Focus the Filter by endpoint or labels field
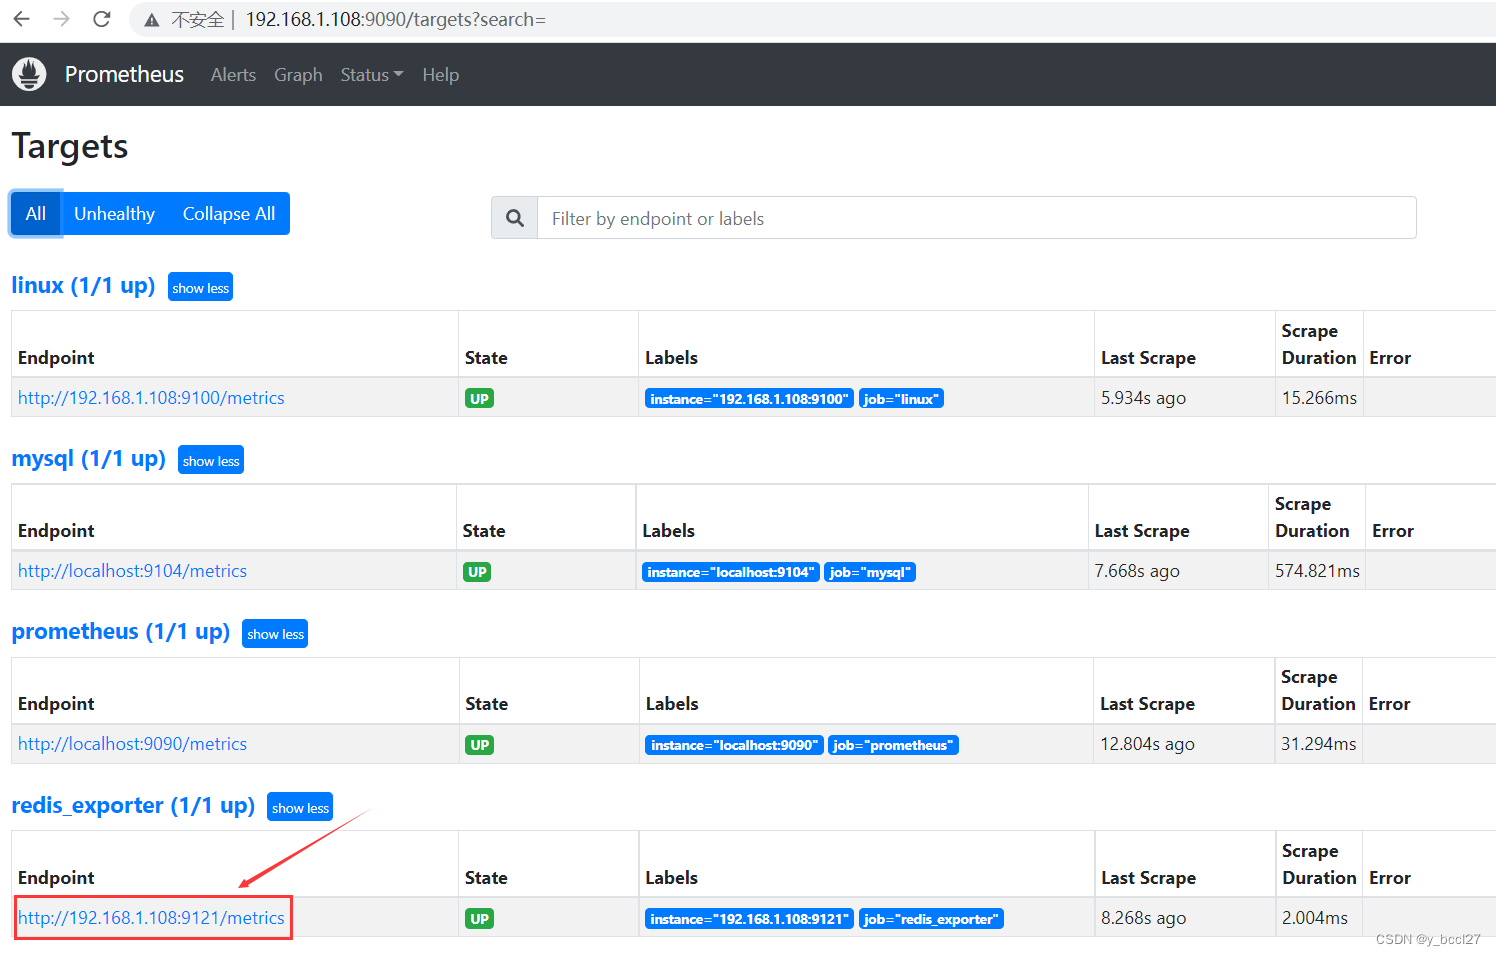The width and height of the screenshot is (1496, 956). 977,218
